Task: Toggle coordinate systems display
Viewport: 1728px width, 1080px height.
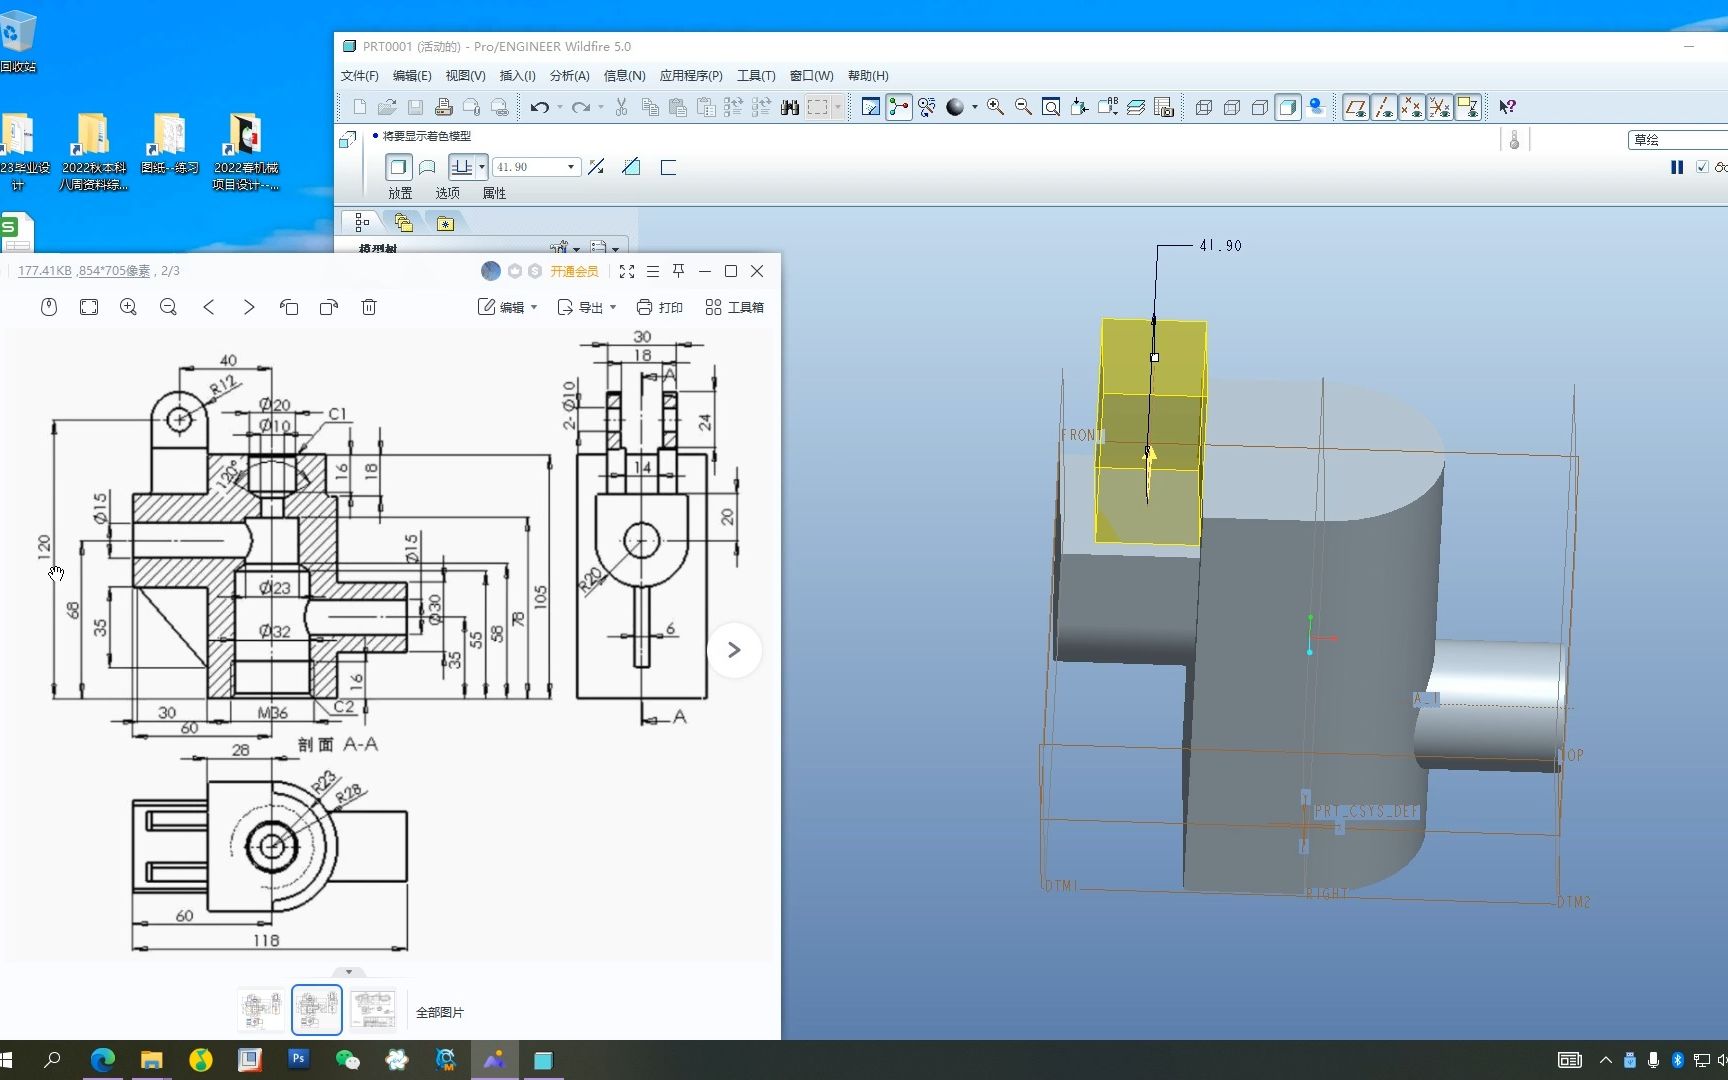Action: (1440, 107)
